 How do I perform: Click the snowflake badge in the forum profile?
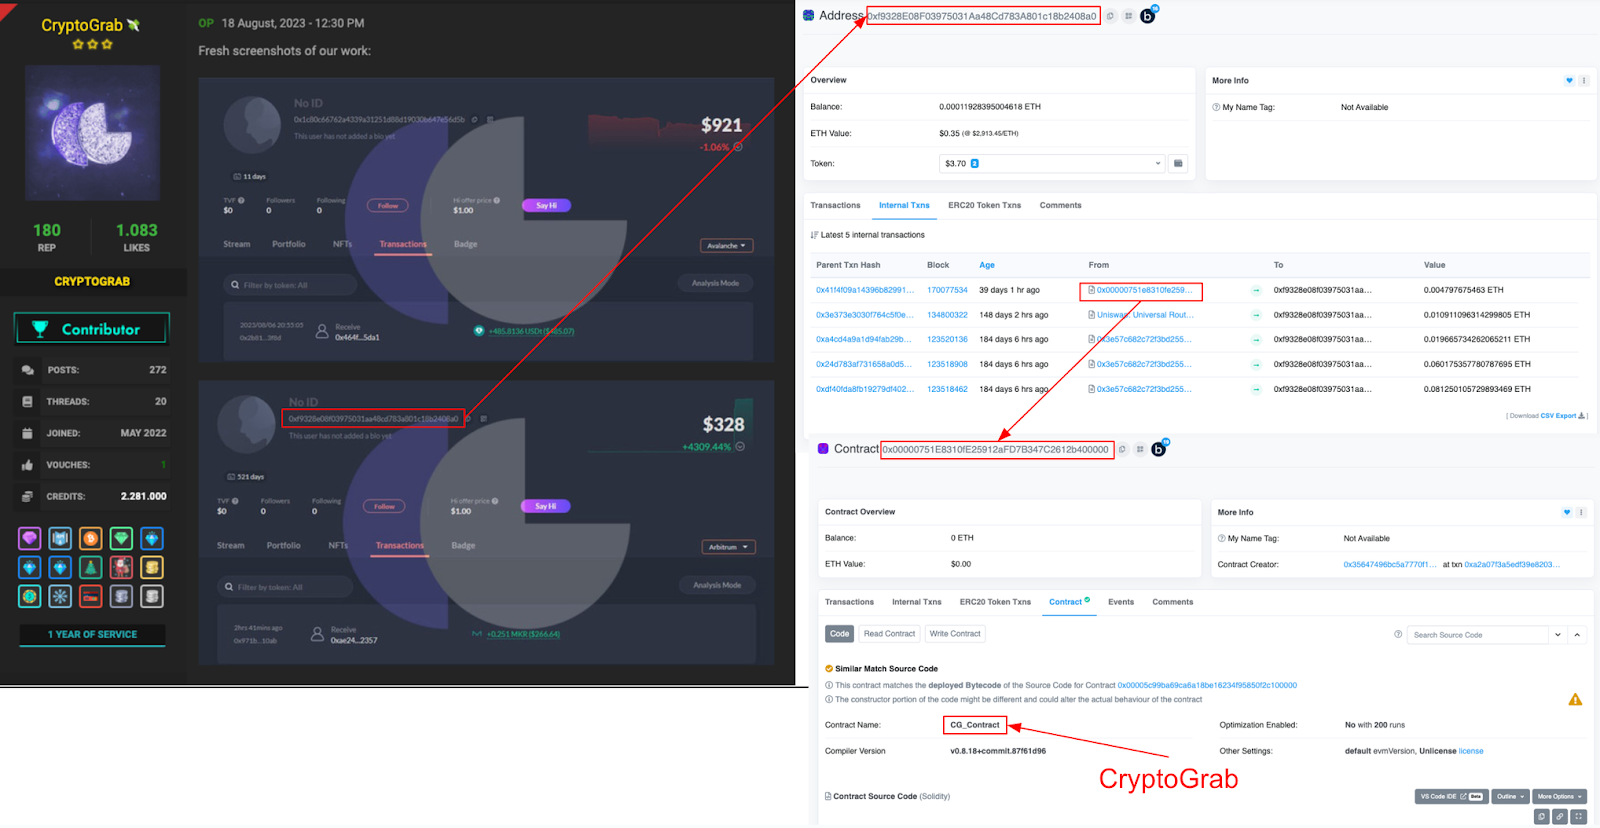pyautogui.click(x=60, y=597)
